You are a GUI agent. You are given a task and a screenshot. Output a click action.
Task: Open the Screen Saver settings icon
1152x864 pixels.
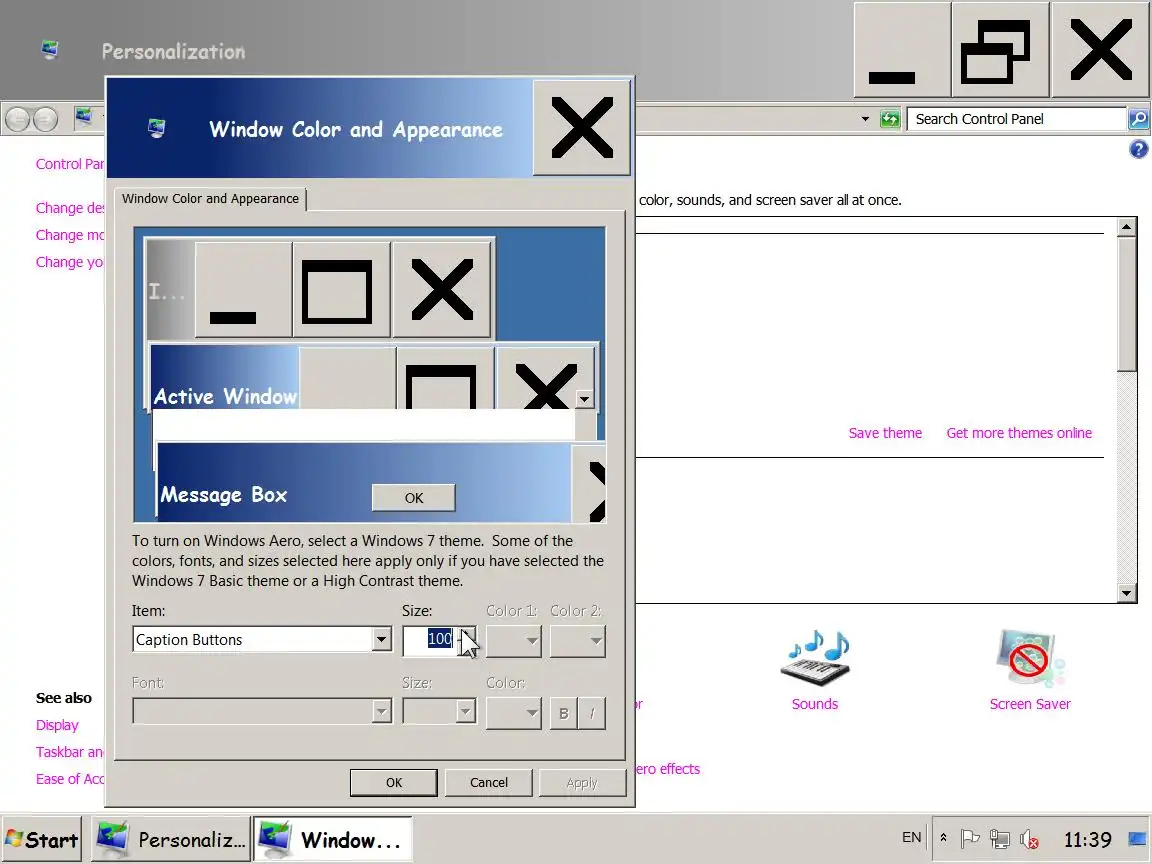coord(1030,658)
